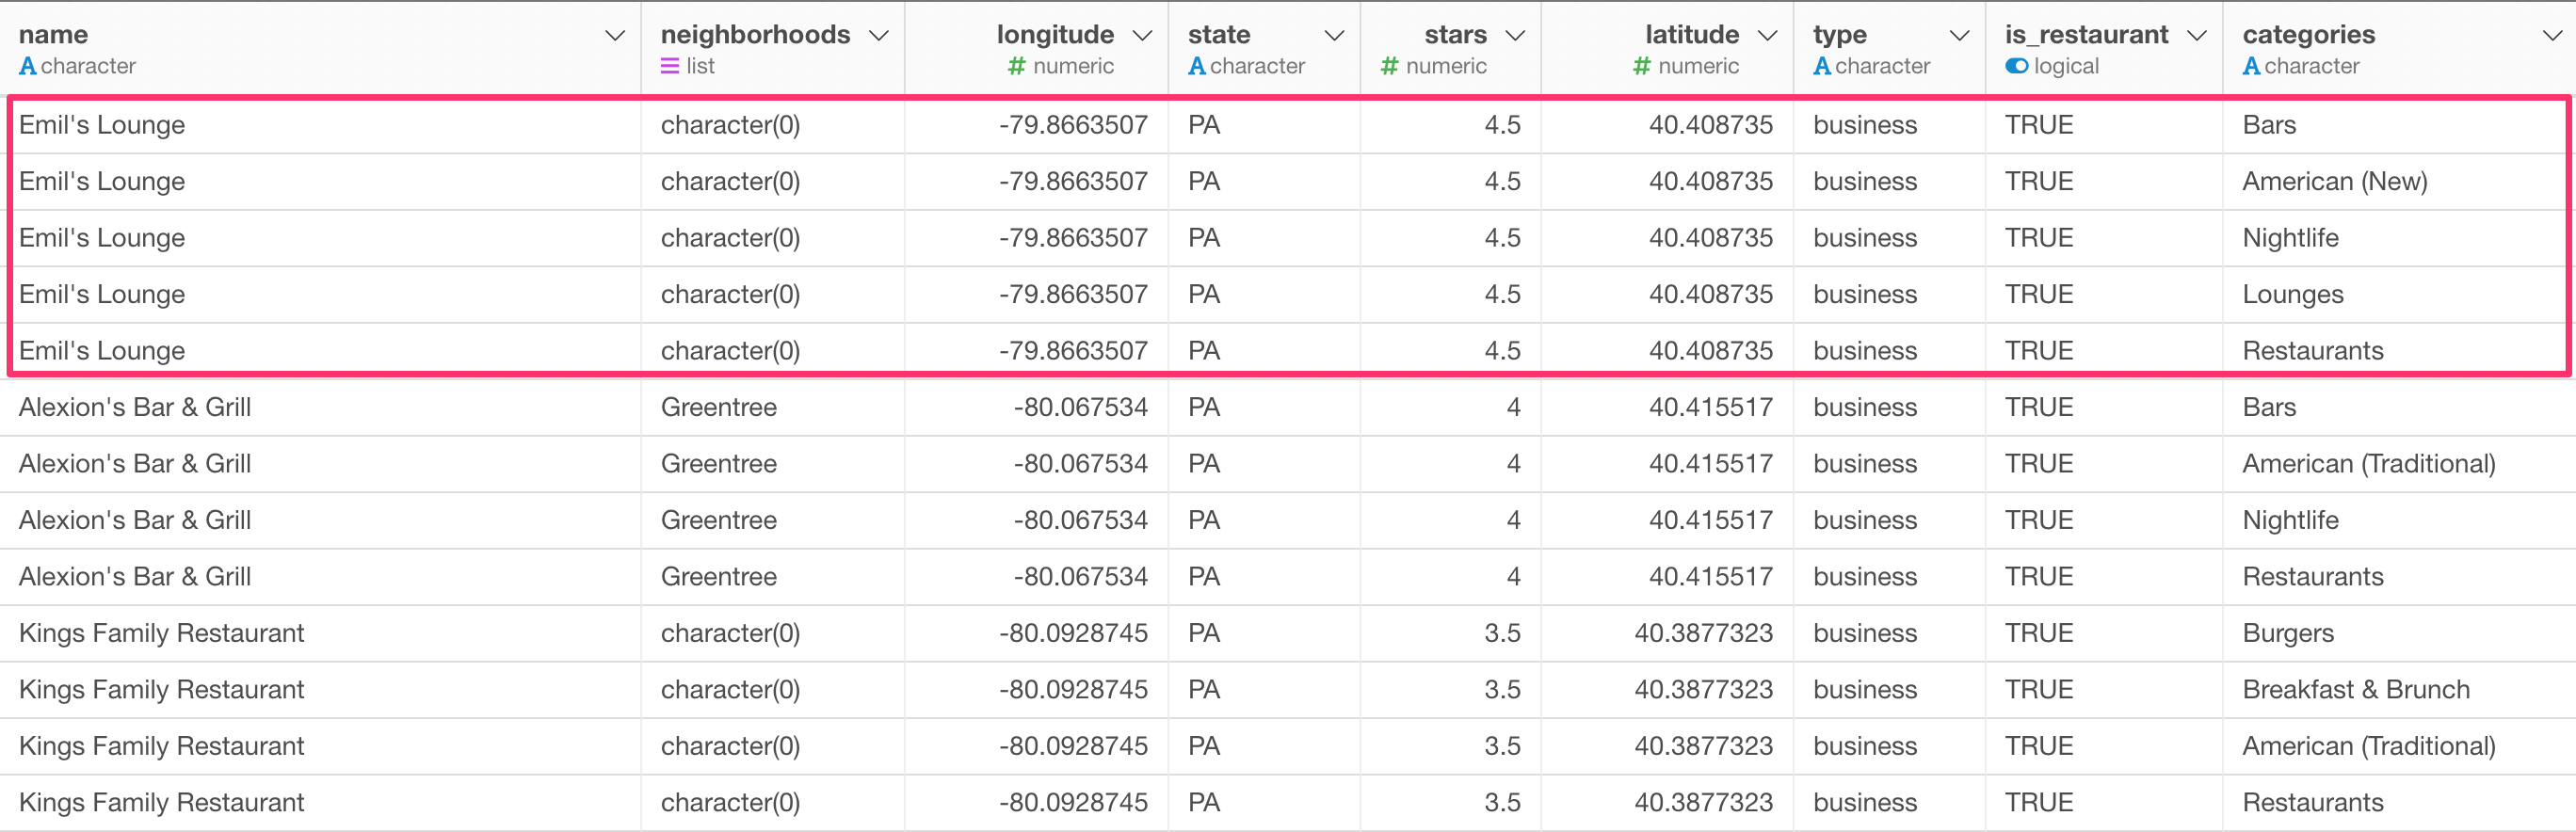Image resolution: width=2576 pixels, height=832 pixels.
Task: Click the Bars category in Alexion's row
Action: 2268,407
